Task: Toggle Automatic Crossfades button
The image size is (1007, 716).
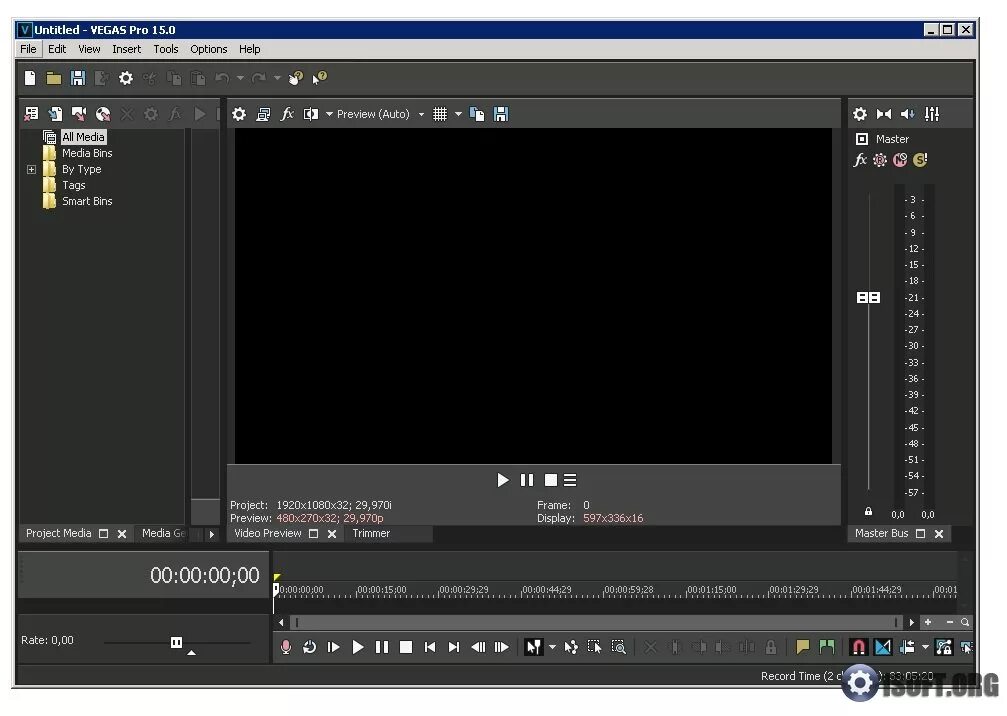Action: (x=883, y=647)
